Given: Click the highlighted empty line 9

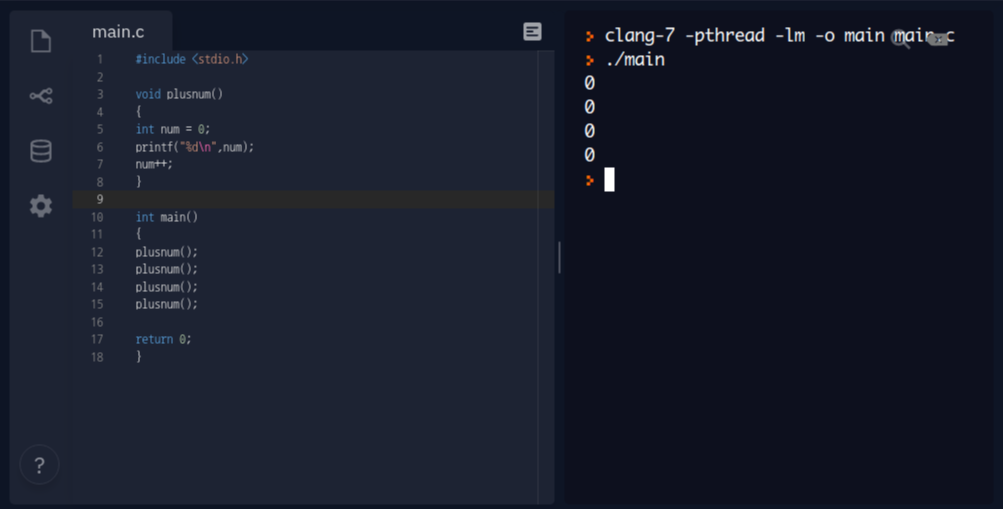Looking at the screenshot, I should 313,200.
